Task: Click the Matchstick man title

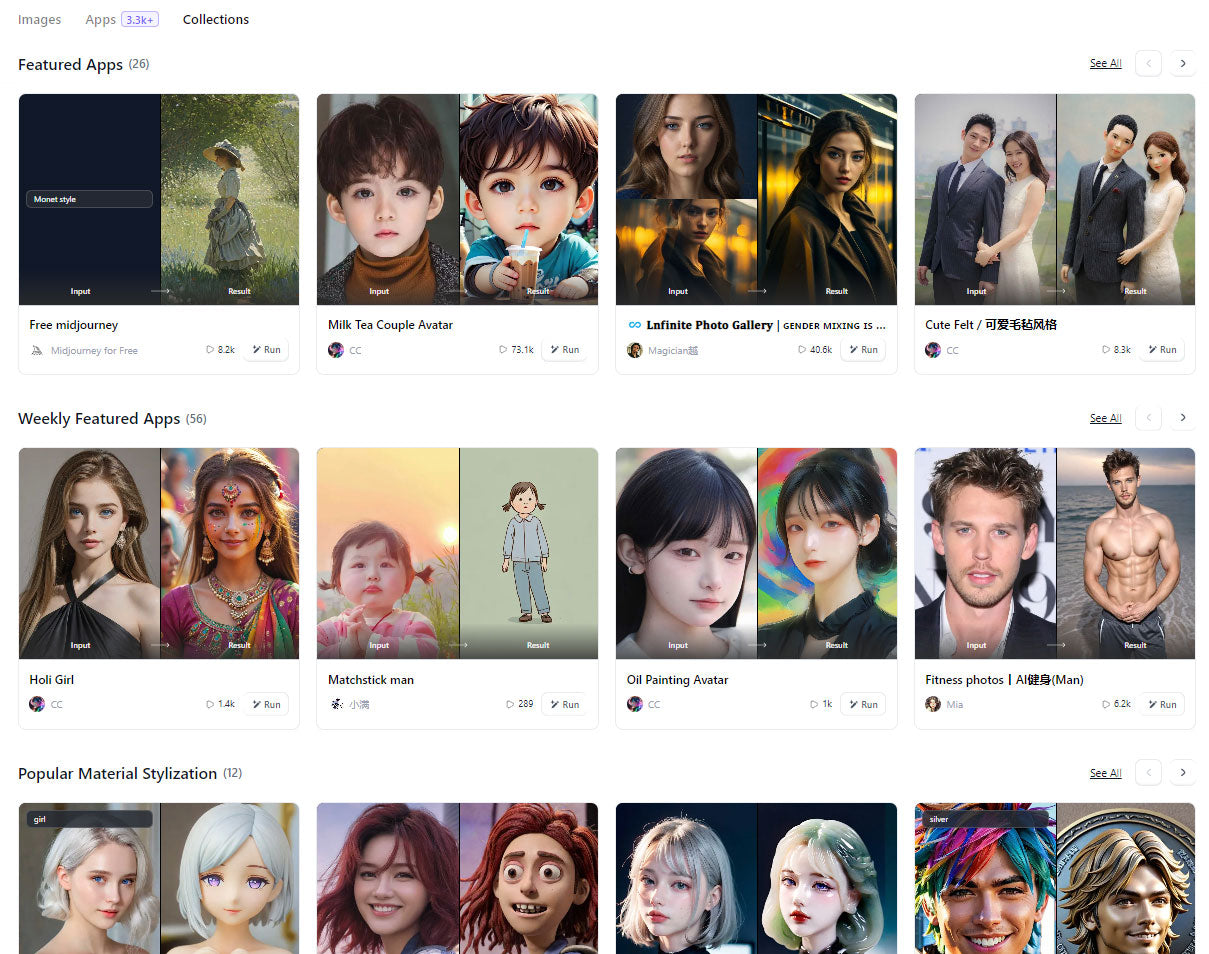Action: [x=371, y=680]
